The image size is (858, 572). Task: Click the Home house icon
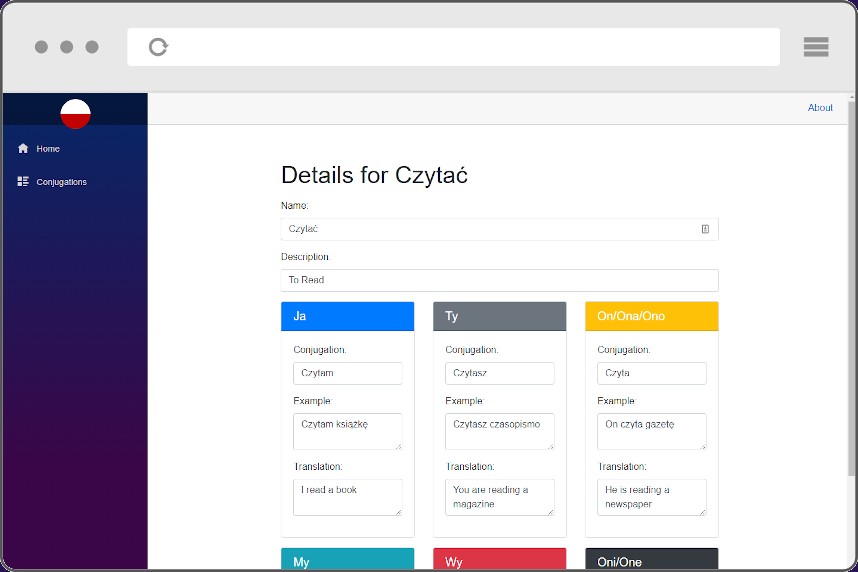23,149
